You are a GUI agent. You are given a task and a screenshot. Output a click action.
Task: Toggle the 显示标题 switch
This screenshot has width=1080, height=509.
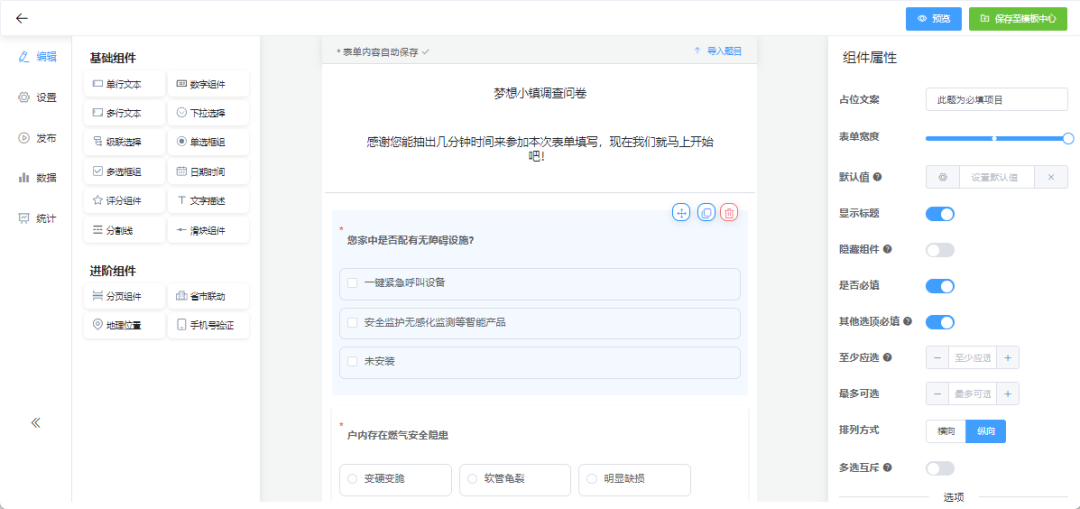pyautogui.click(x=940, y=214)
